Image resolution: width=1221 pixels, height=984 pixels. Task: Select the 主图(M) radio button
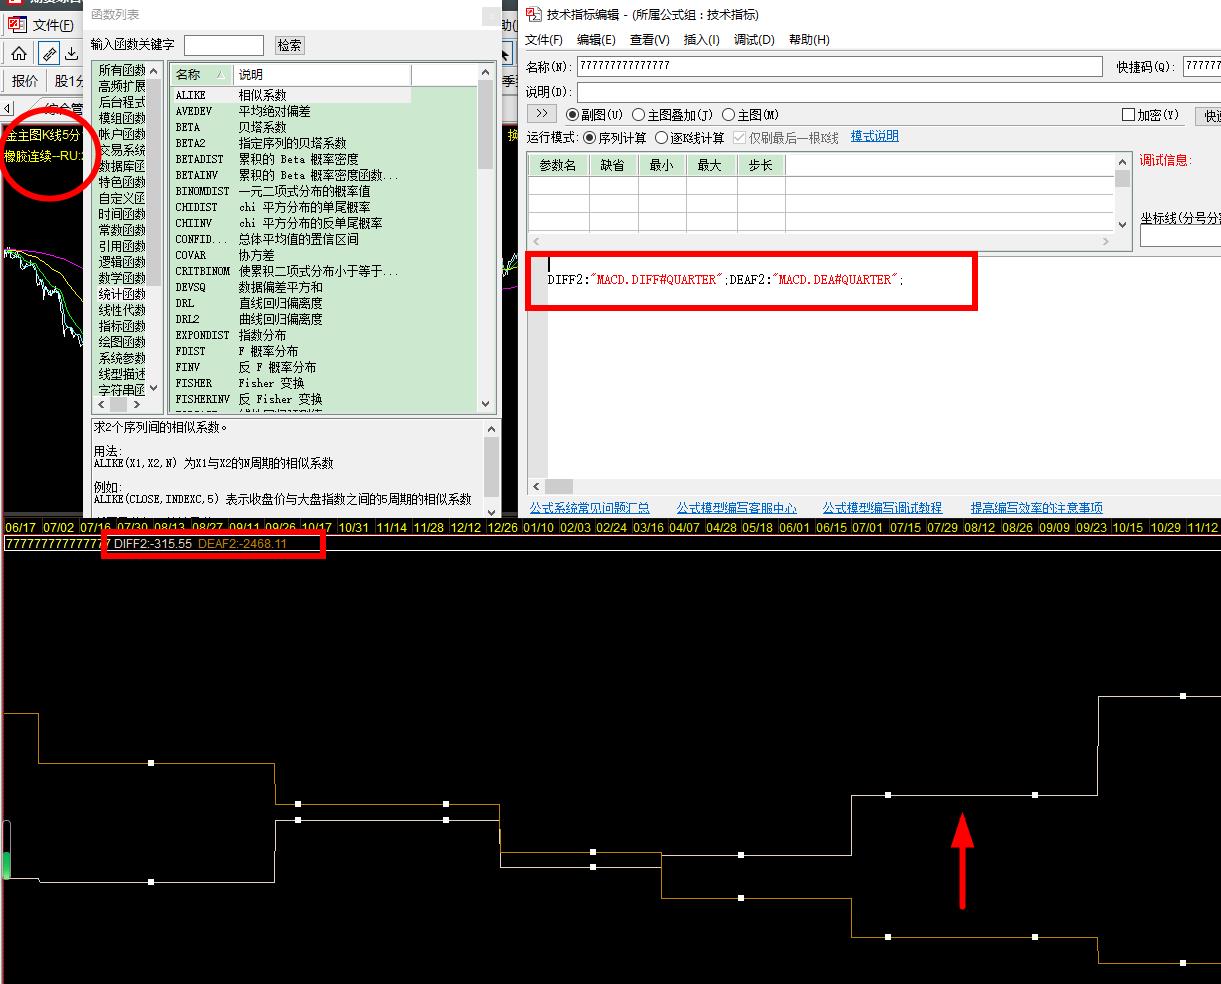[728, 115]
